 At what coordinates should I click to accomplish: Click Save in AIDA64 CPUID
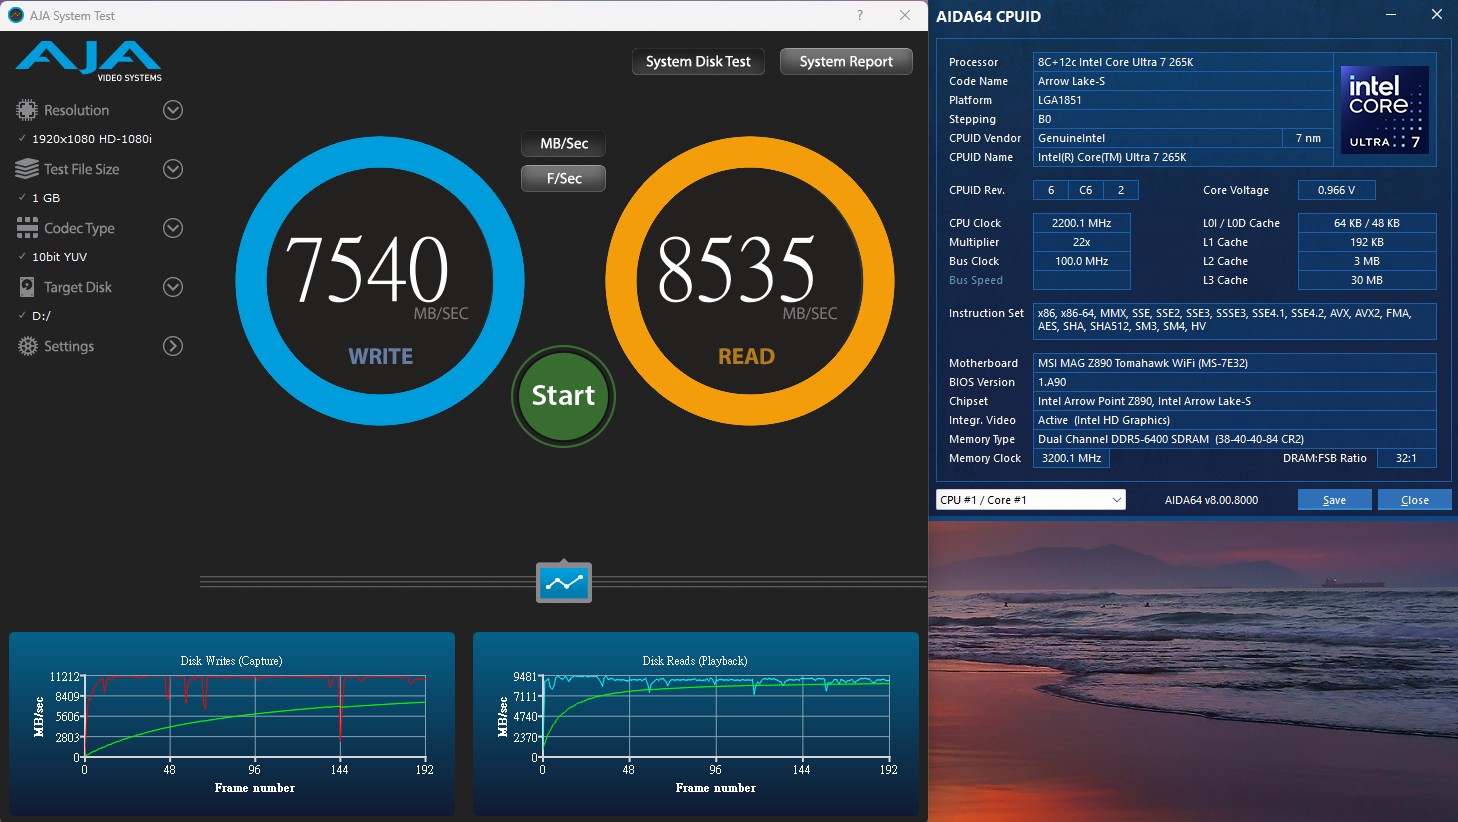(1334, 500)
